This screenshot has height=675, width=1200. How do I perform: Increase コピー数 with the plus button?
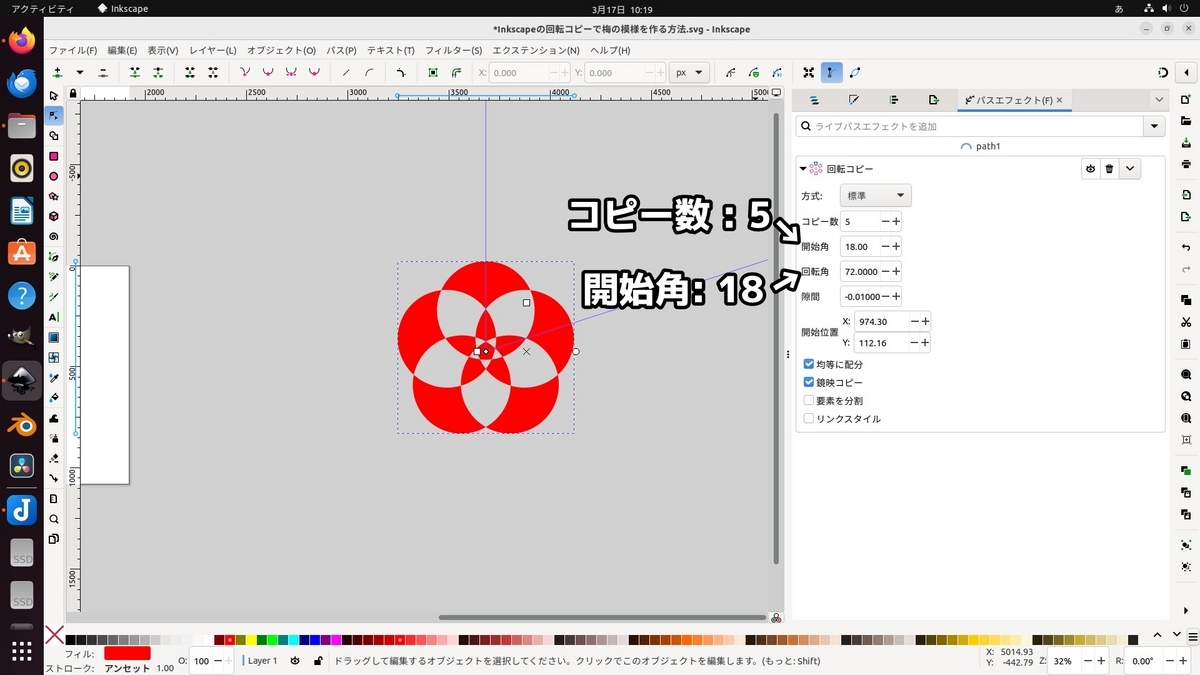896,221
